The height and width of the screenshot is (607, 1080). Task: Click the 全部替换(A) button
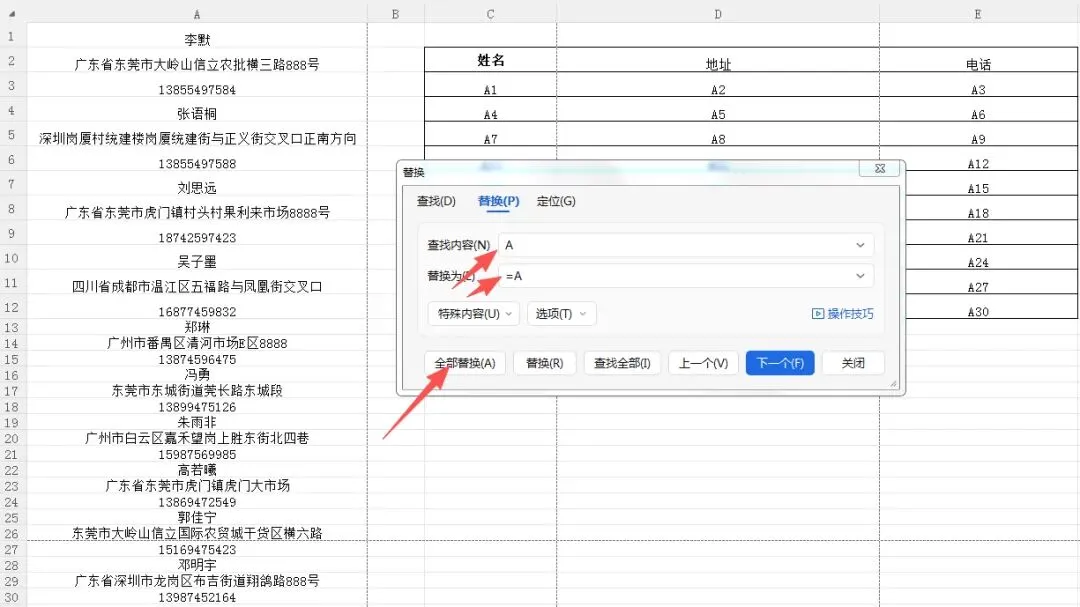click(x=465, y=363)
